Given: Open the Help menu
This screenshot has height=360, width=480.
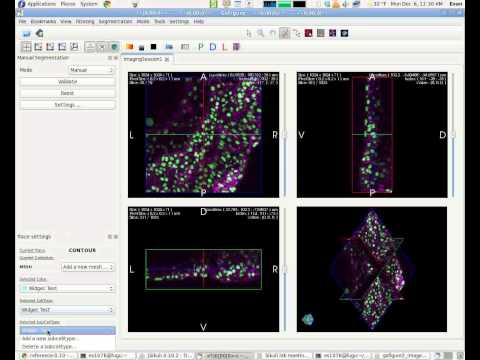Looking at the screenshot, I should 199,21.
